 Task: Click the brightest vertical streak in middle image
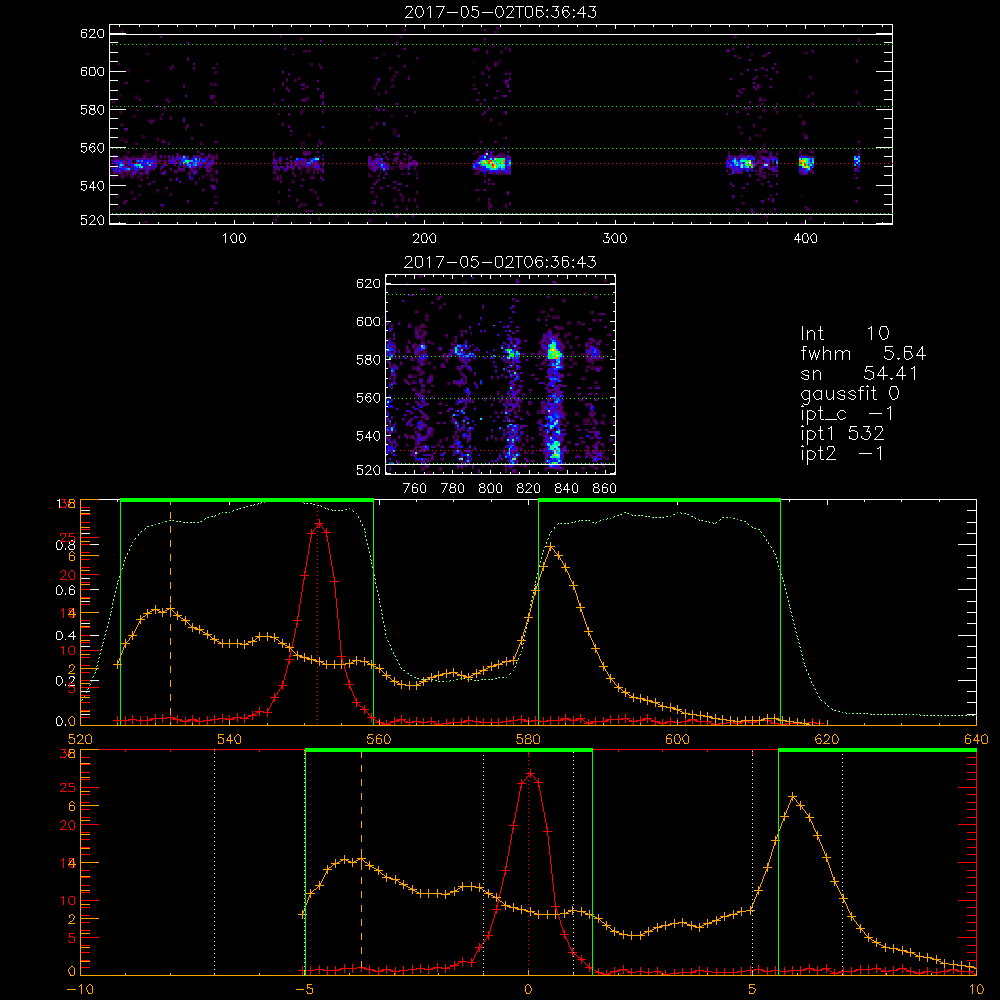[x=554, y=399]
